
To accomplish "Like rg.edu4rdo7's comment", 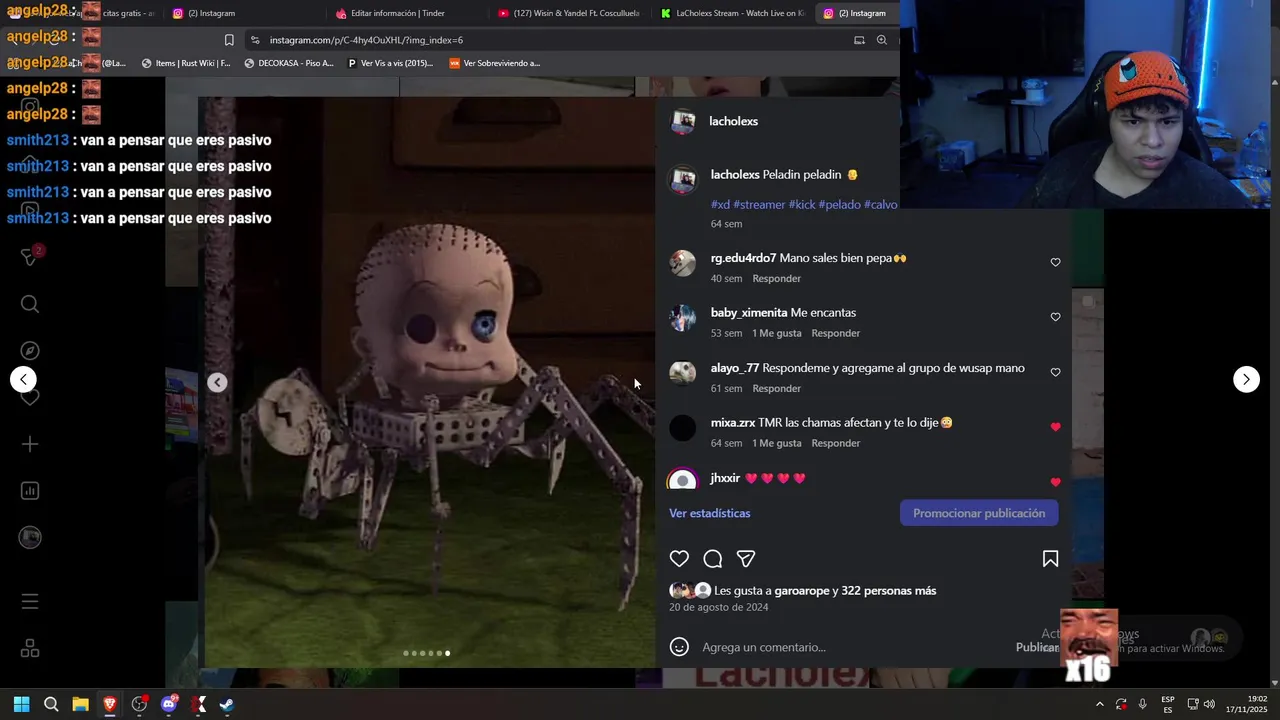I will click(1055, 262).
